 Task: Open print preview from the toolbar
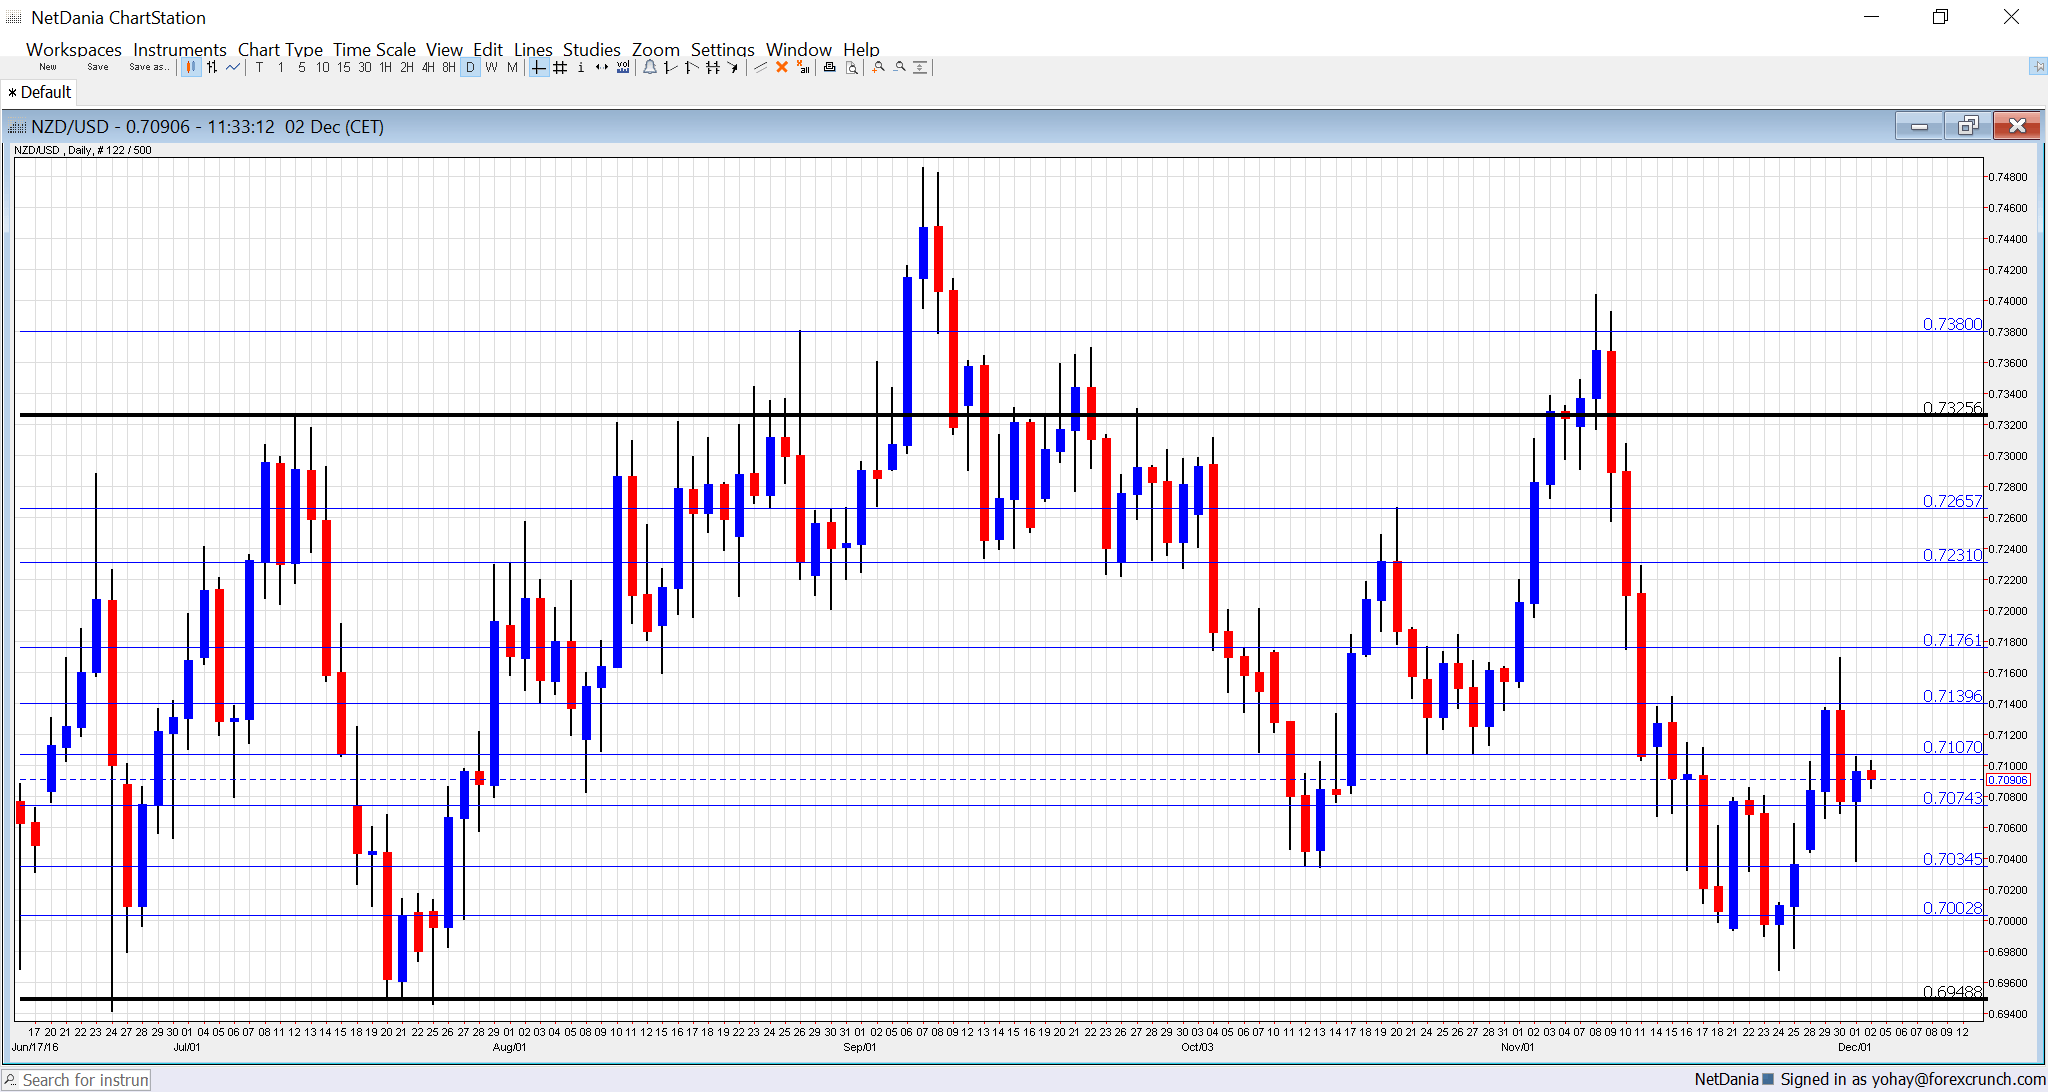(x=851, y=68)
